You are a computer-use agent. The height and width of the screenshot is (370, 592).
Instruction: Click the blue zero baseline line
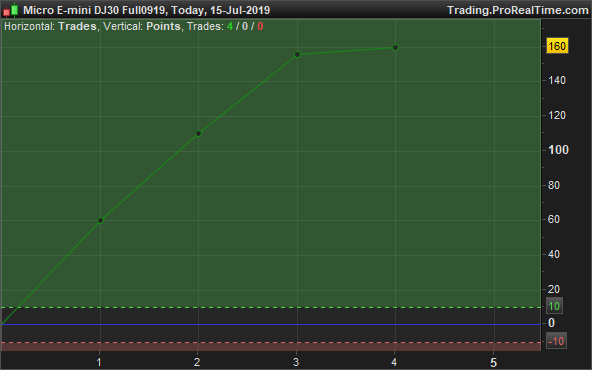[x=271, y=324]
